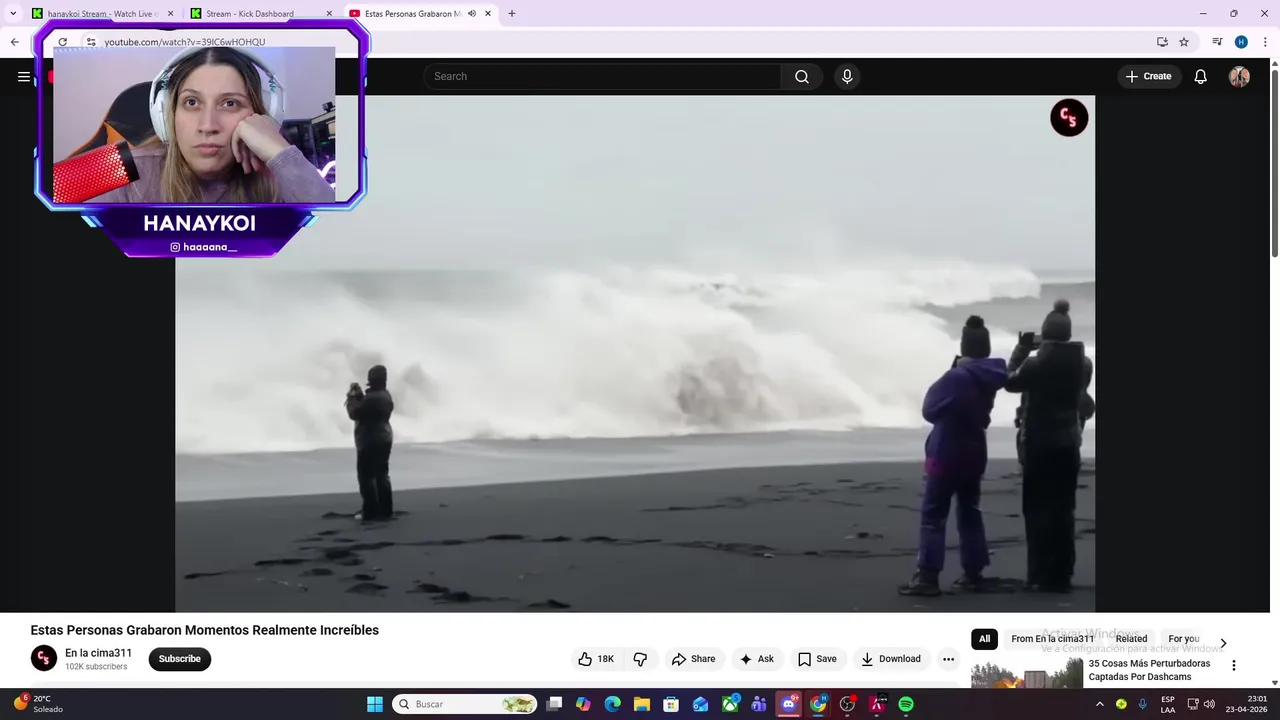Viewport: 1280px width, 720px height.
Task: Open a new browser tab
Action: pos(512,14)
